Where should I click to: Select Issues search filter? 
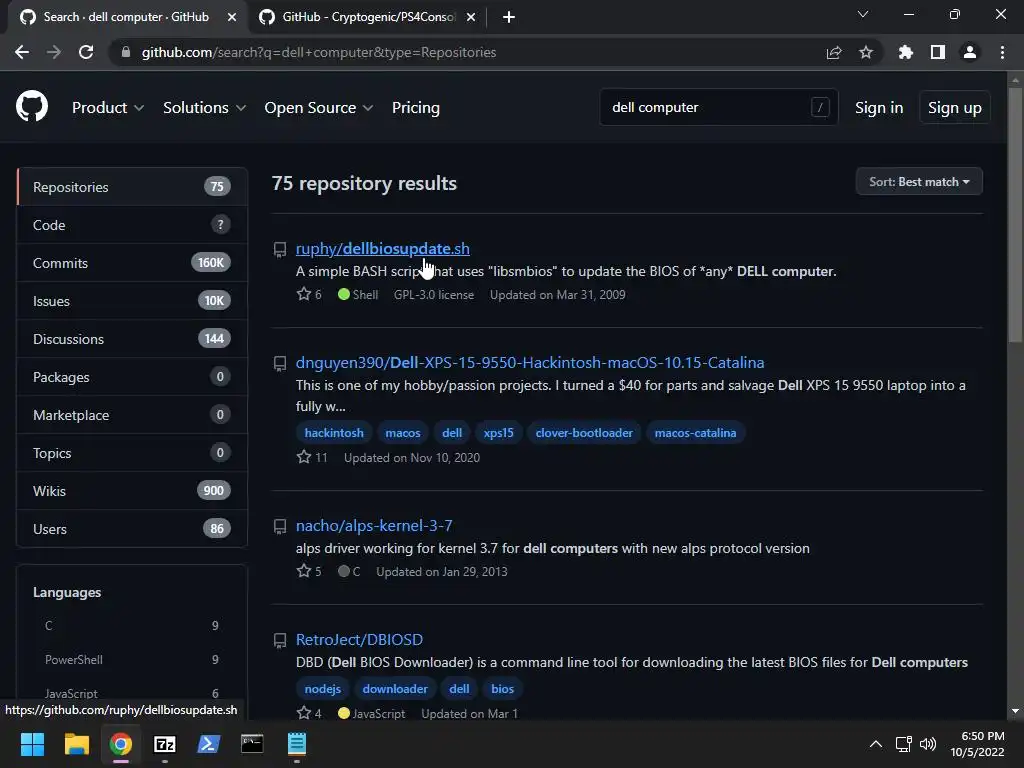[132, 300]
